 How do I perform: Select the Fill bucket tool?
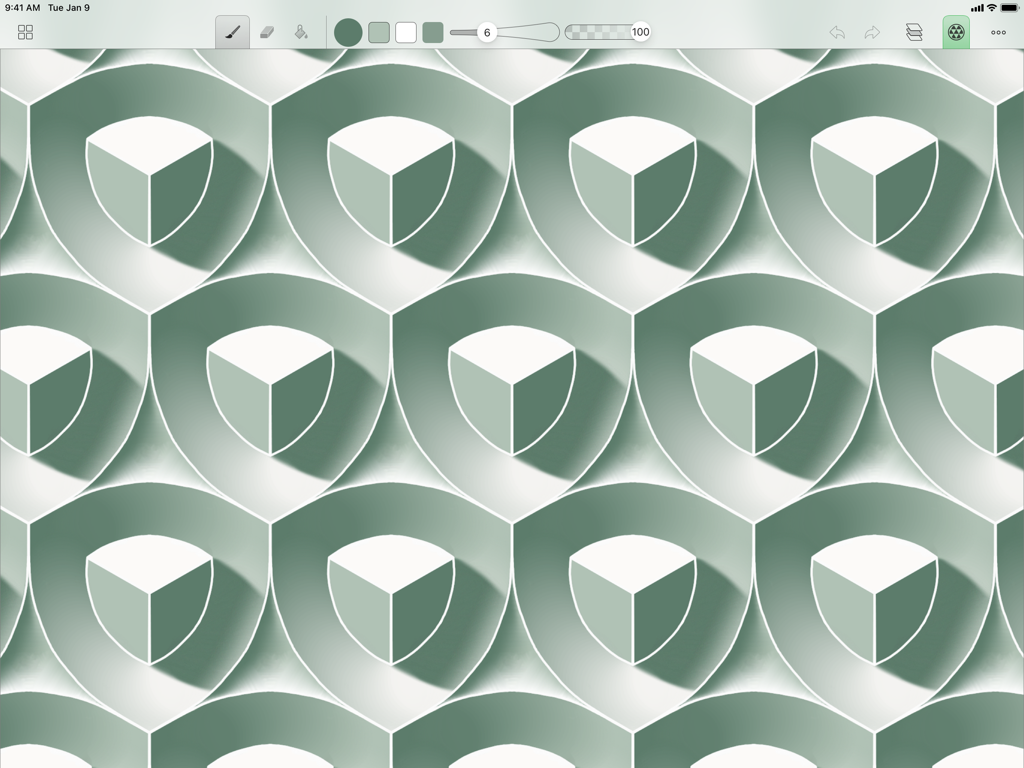point(301,32)
